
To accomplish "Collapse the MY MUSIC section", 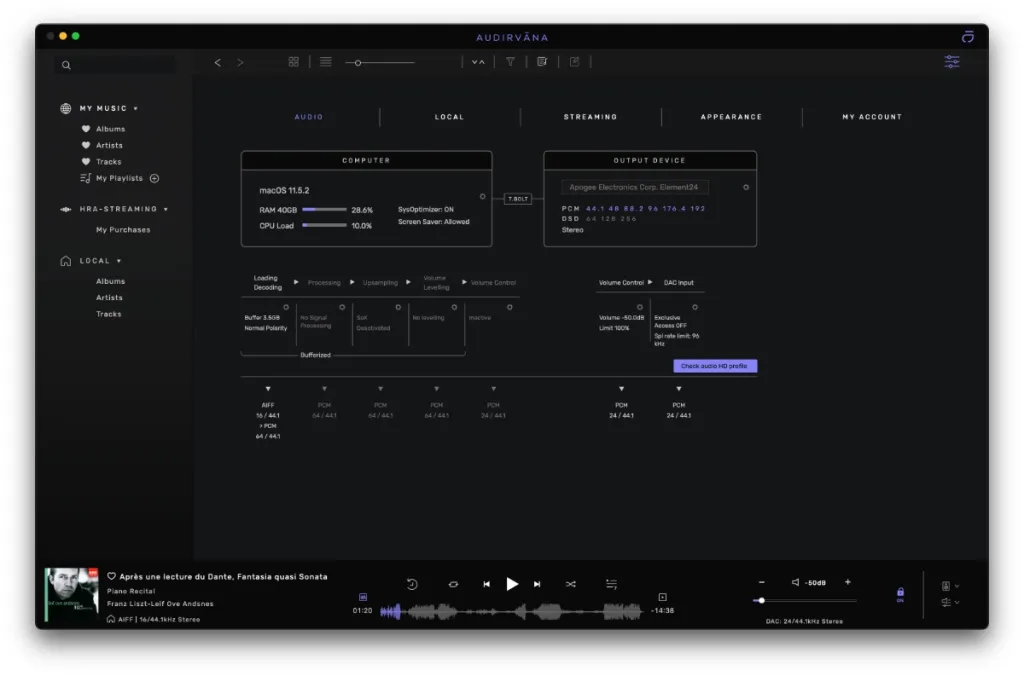I will point(136,108).
